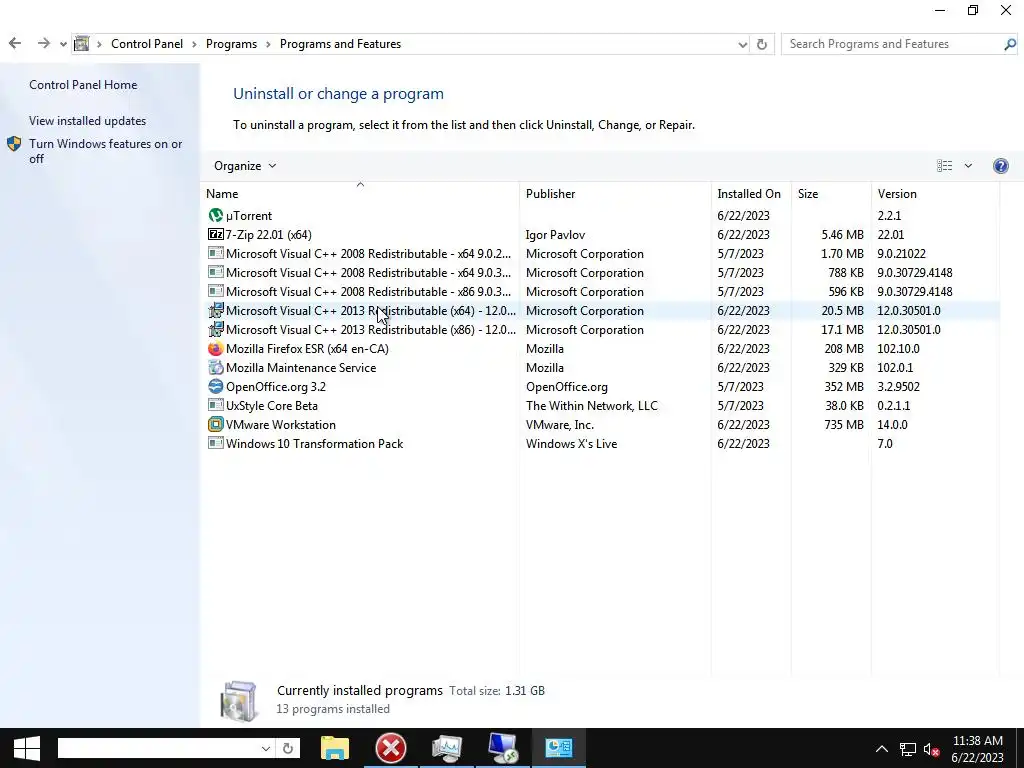Click the OpenOffice.org publisher cell

click(x=567, y=387)
